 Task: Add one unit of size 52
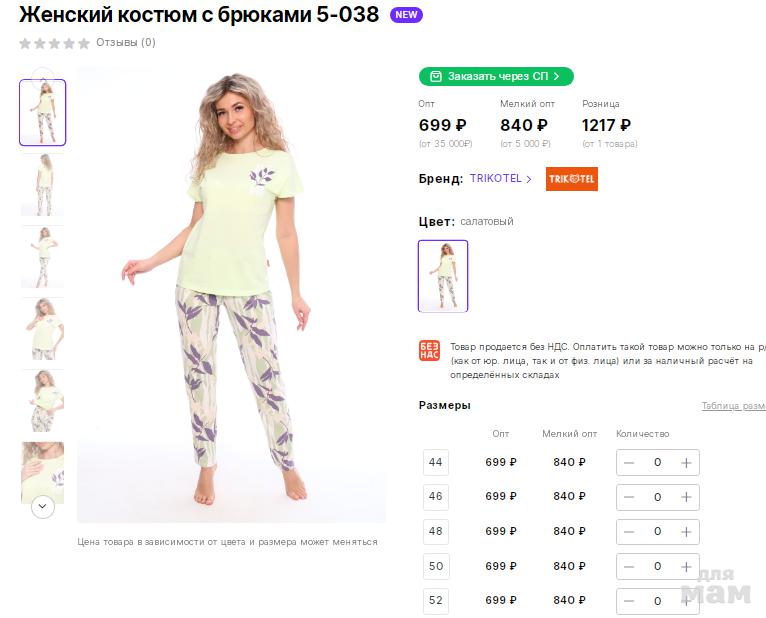point(686,601)
